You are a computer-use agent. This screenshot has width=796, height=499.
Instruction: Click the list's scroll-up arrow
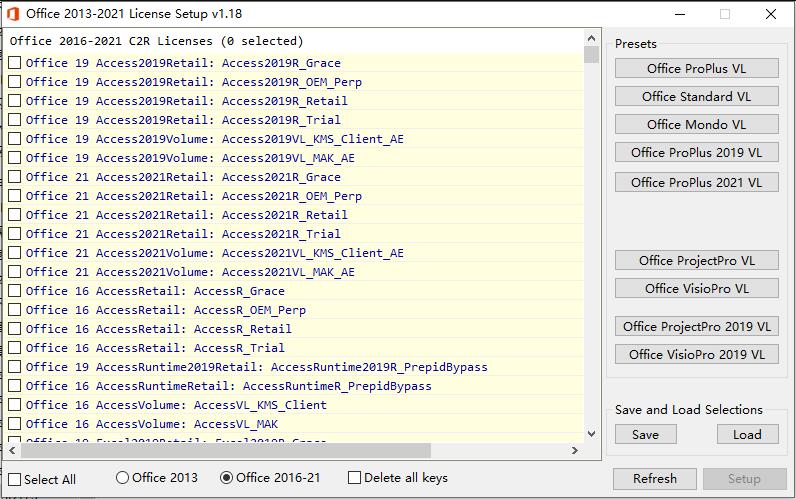[x=591, y=39]
